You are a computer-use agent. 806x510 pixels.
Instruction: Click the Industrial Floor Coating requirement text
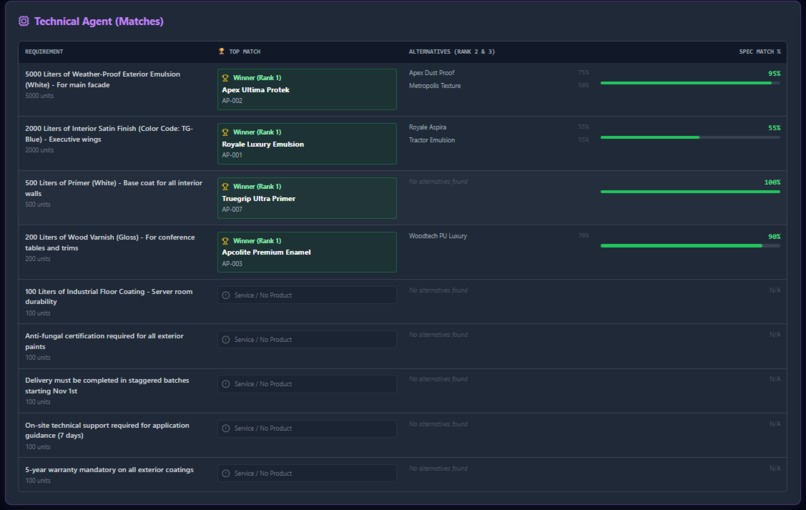(109, 297)
